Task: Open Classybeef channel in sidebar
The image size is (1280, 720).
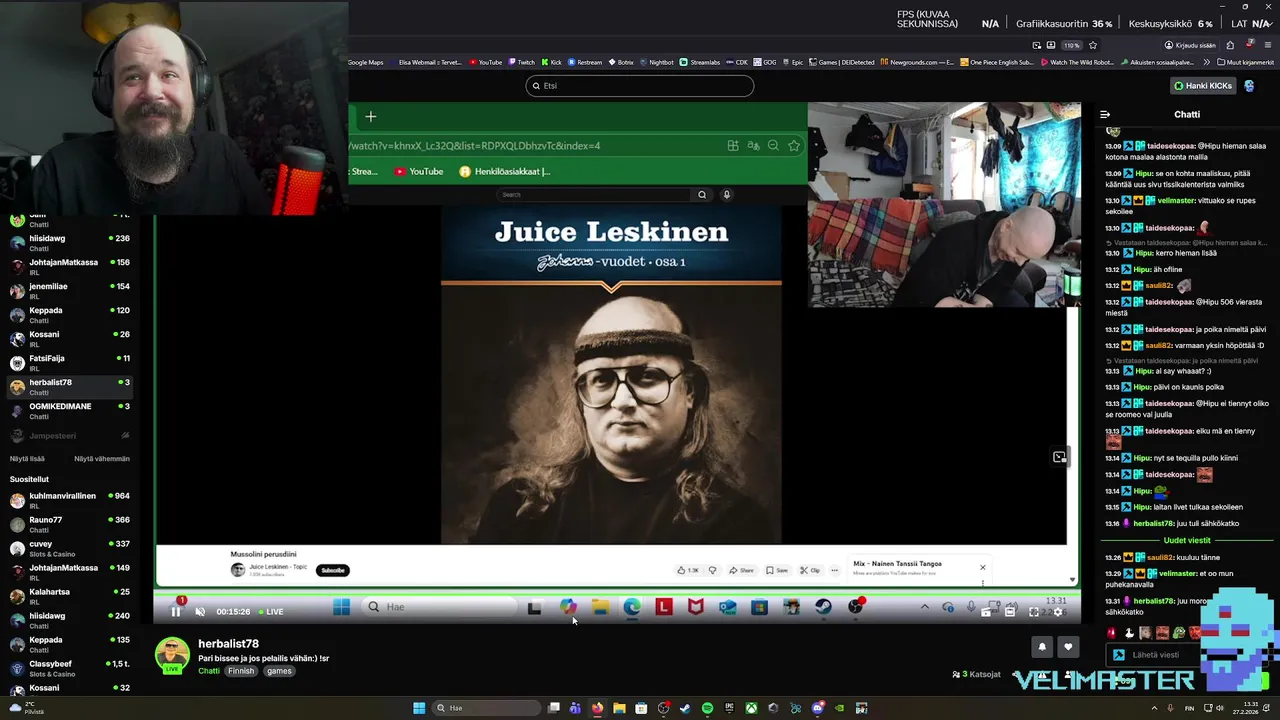Action: pos(70,668)
